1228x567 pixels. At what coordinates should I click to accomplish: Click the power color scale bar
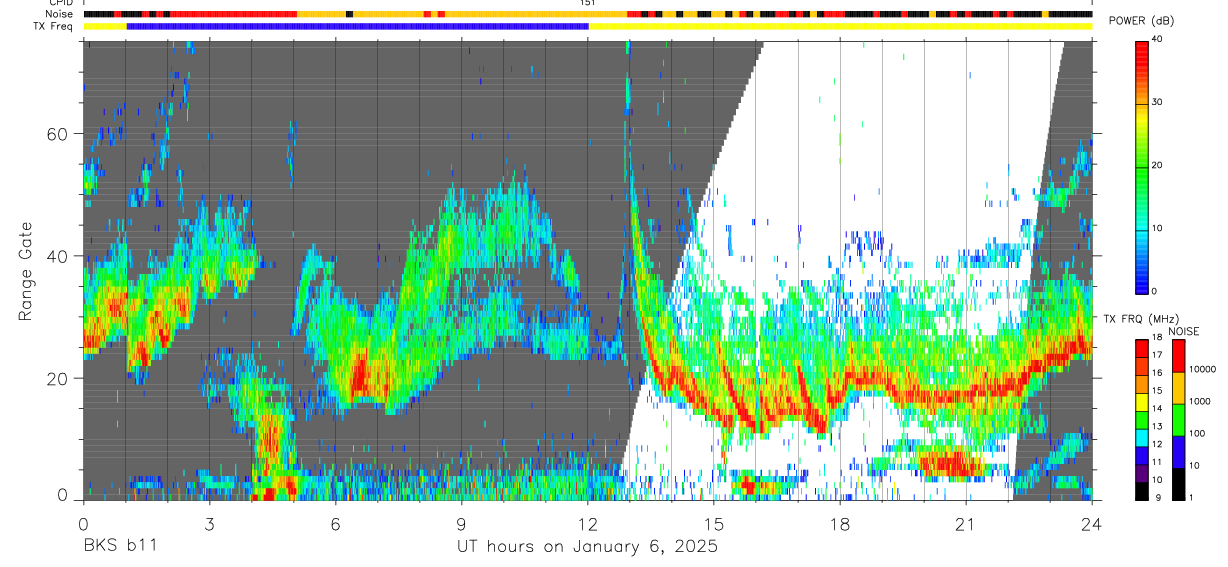coord(1142,166)
